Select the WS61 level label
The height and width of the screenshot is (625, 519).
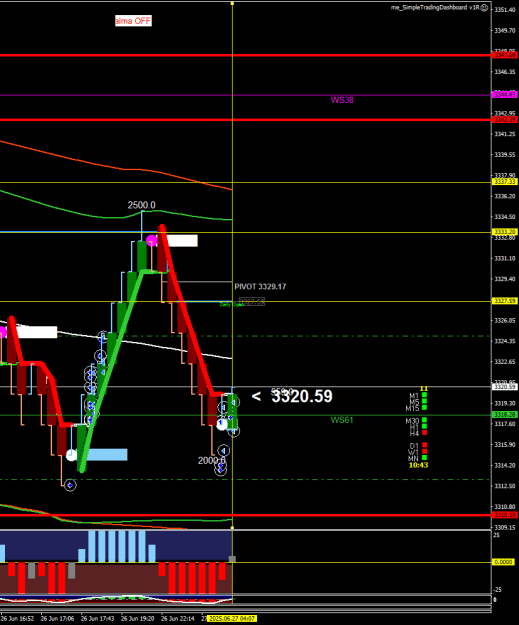342,420
